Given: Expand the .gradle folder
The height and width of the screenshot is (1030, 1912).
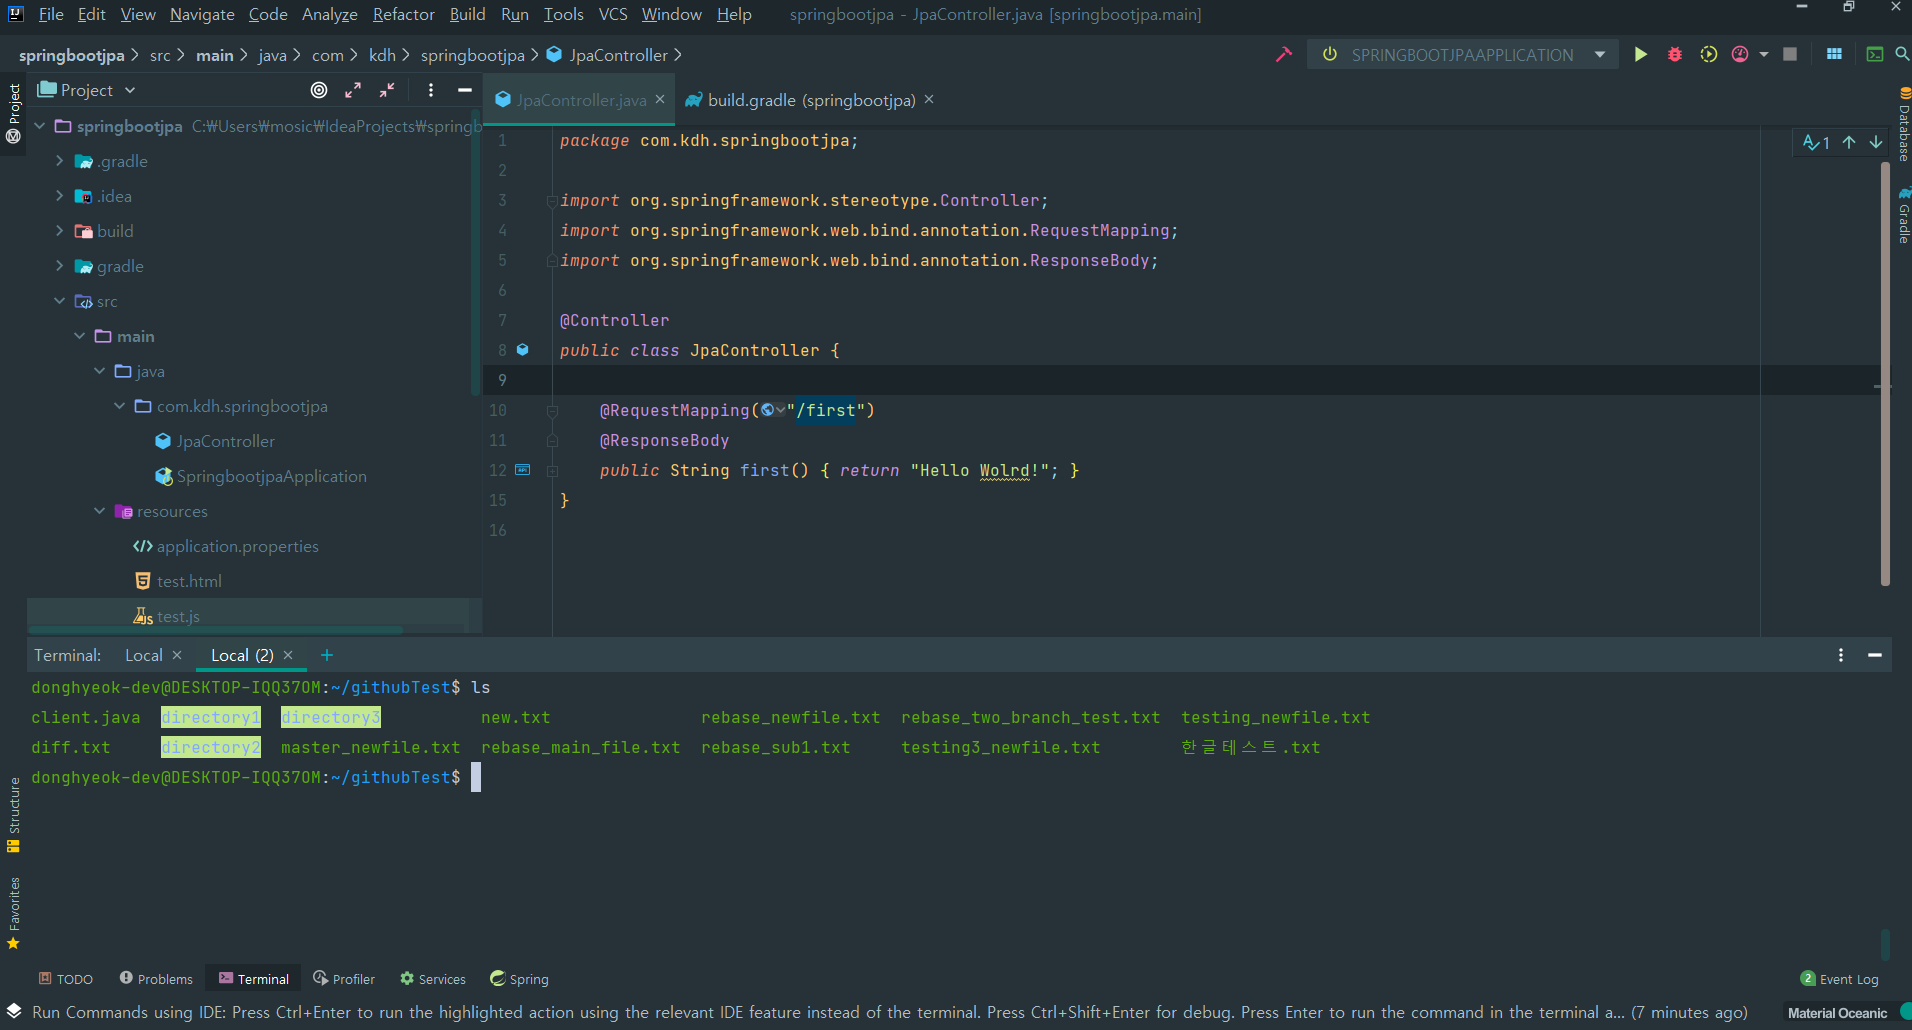Looking at the screenshot, I should point(60,161).
